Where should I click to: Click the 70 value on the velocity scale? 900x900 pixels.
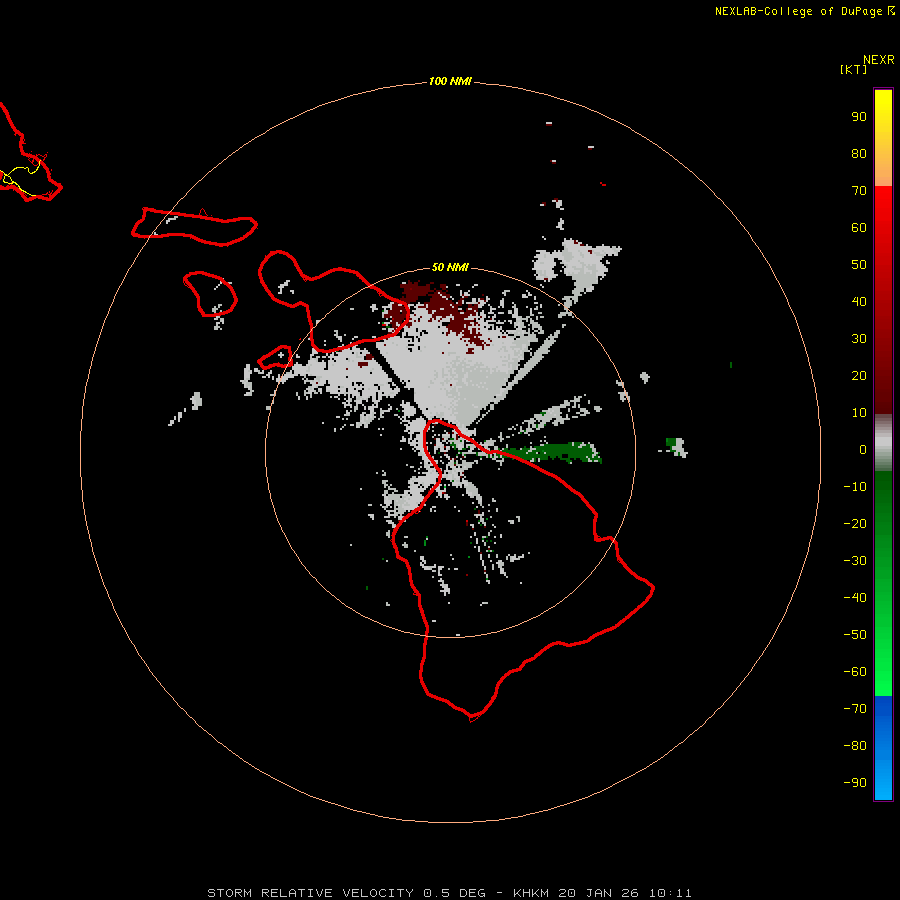[x=859, y=191]
